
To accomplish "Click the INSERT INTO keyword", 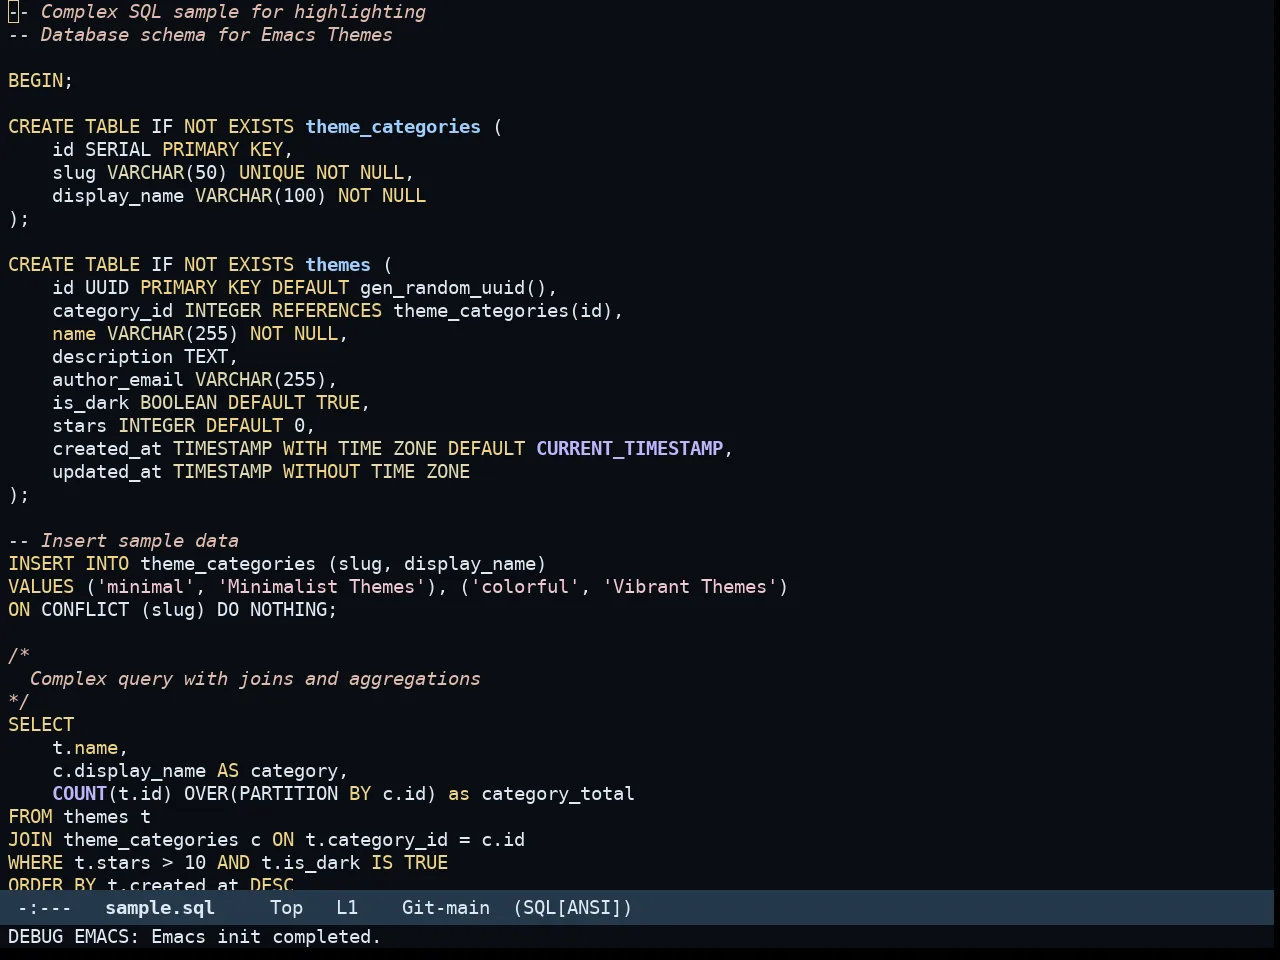I will point(69,564).
